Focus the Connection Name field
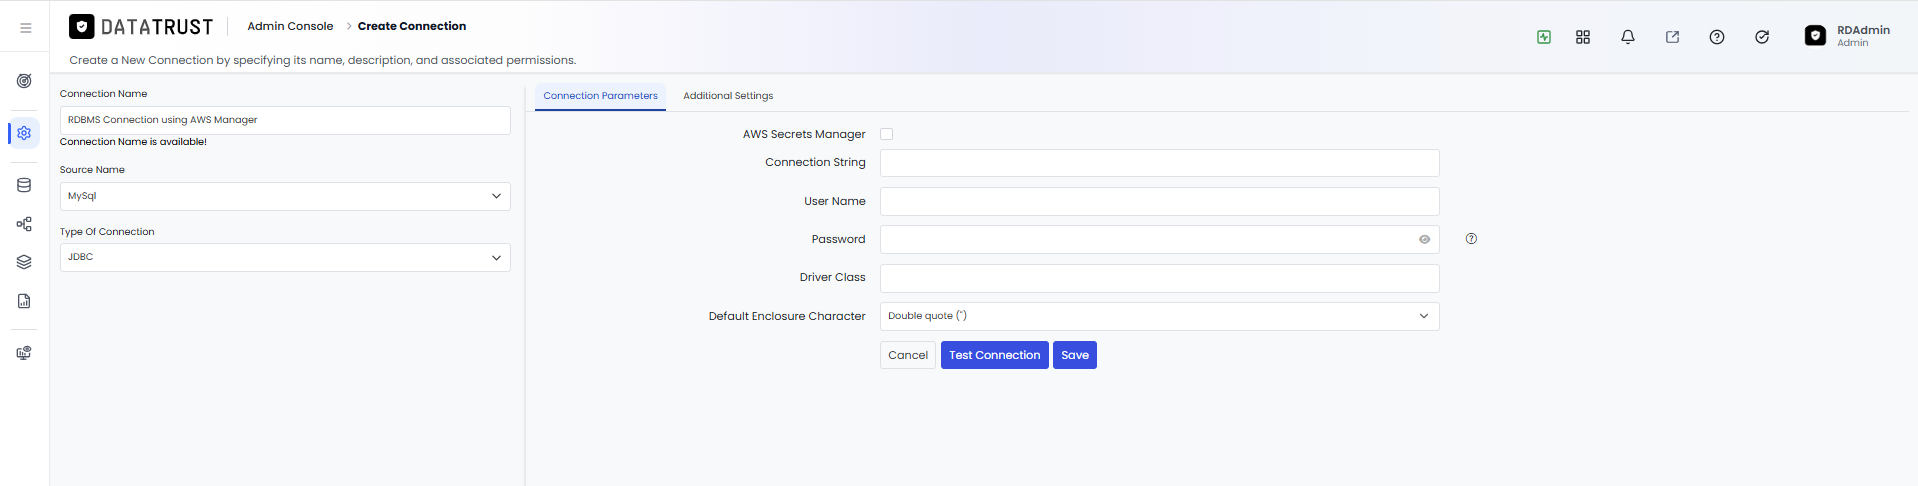Screen dimensions: 1918x486 pyautogui.click(x=285, y=120)
